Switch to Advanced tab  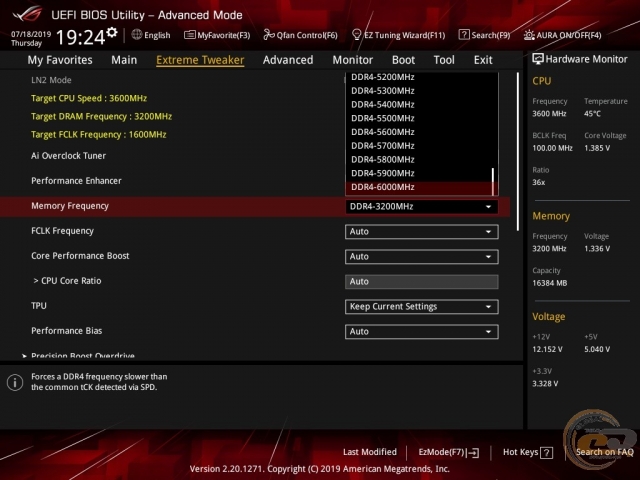pos(288,60)
